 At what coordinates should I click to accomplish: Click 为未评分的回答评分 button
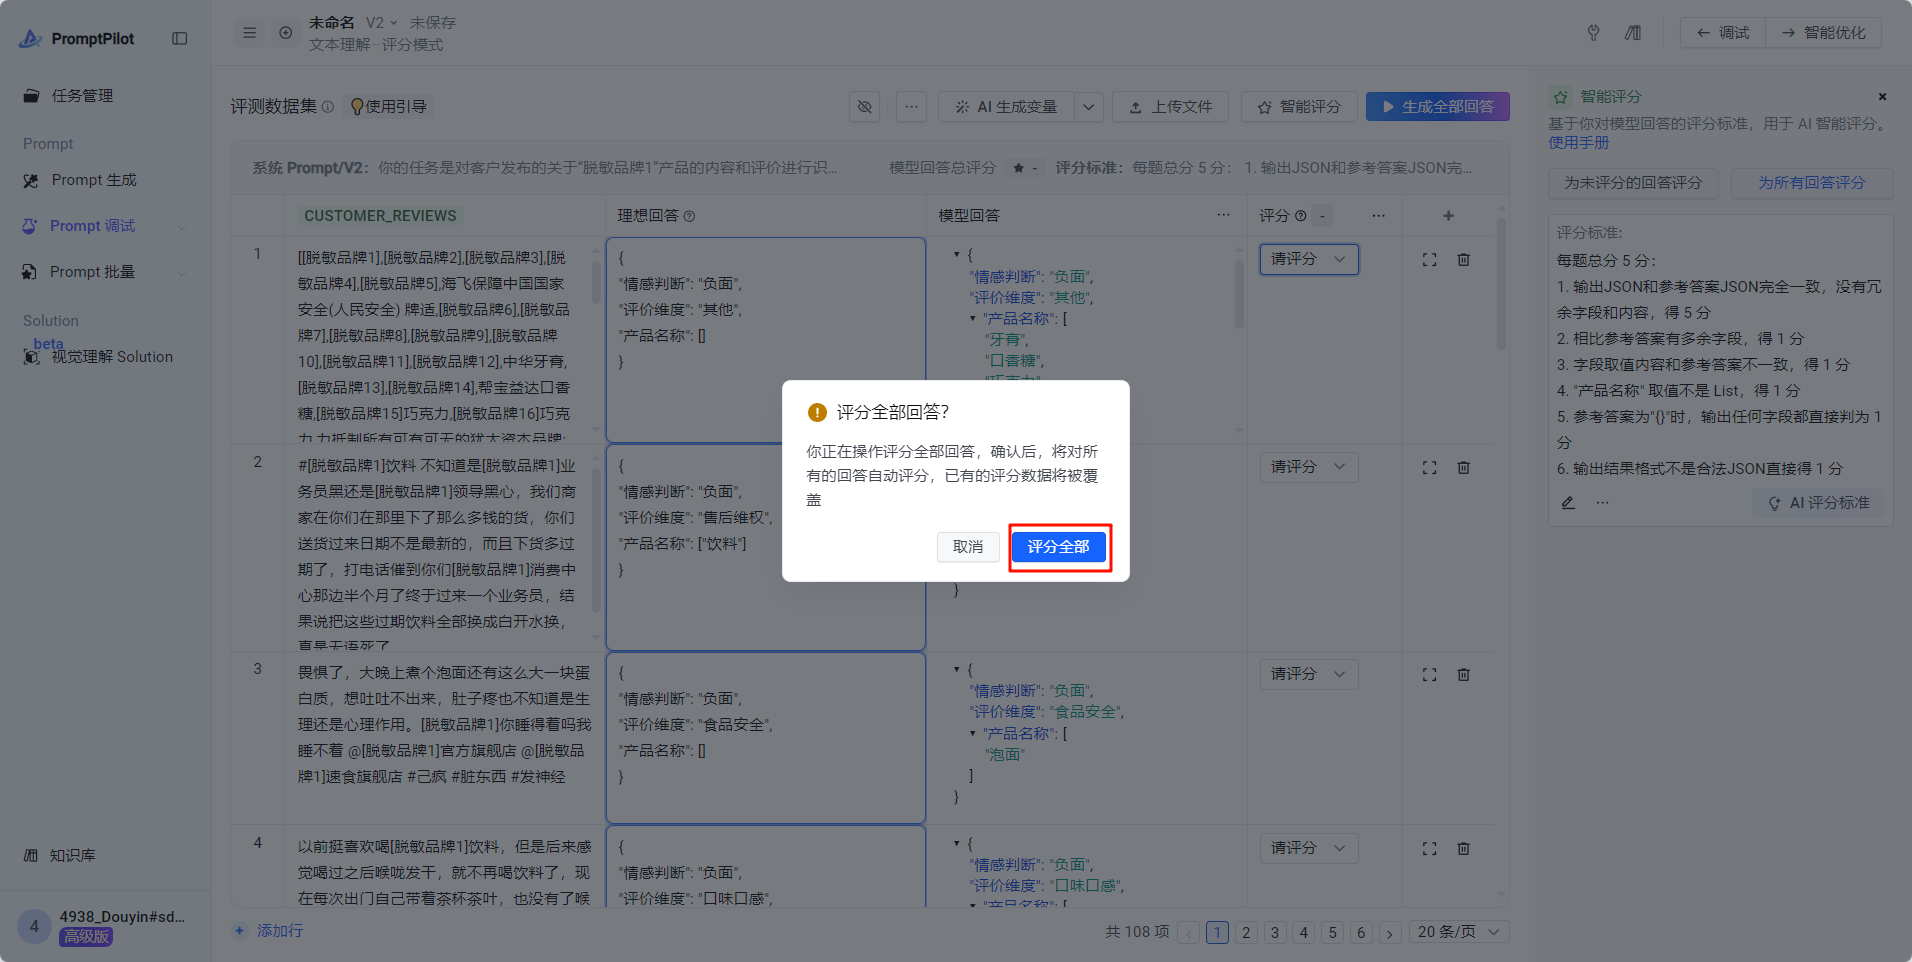pyautogui.click(x=1633, y=183)
